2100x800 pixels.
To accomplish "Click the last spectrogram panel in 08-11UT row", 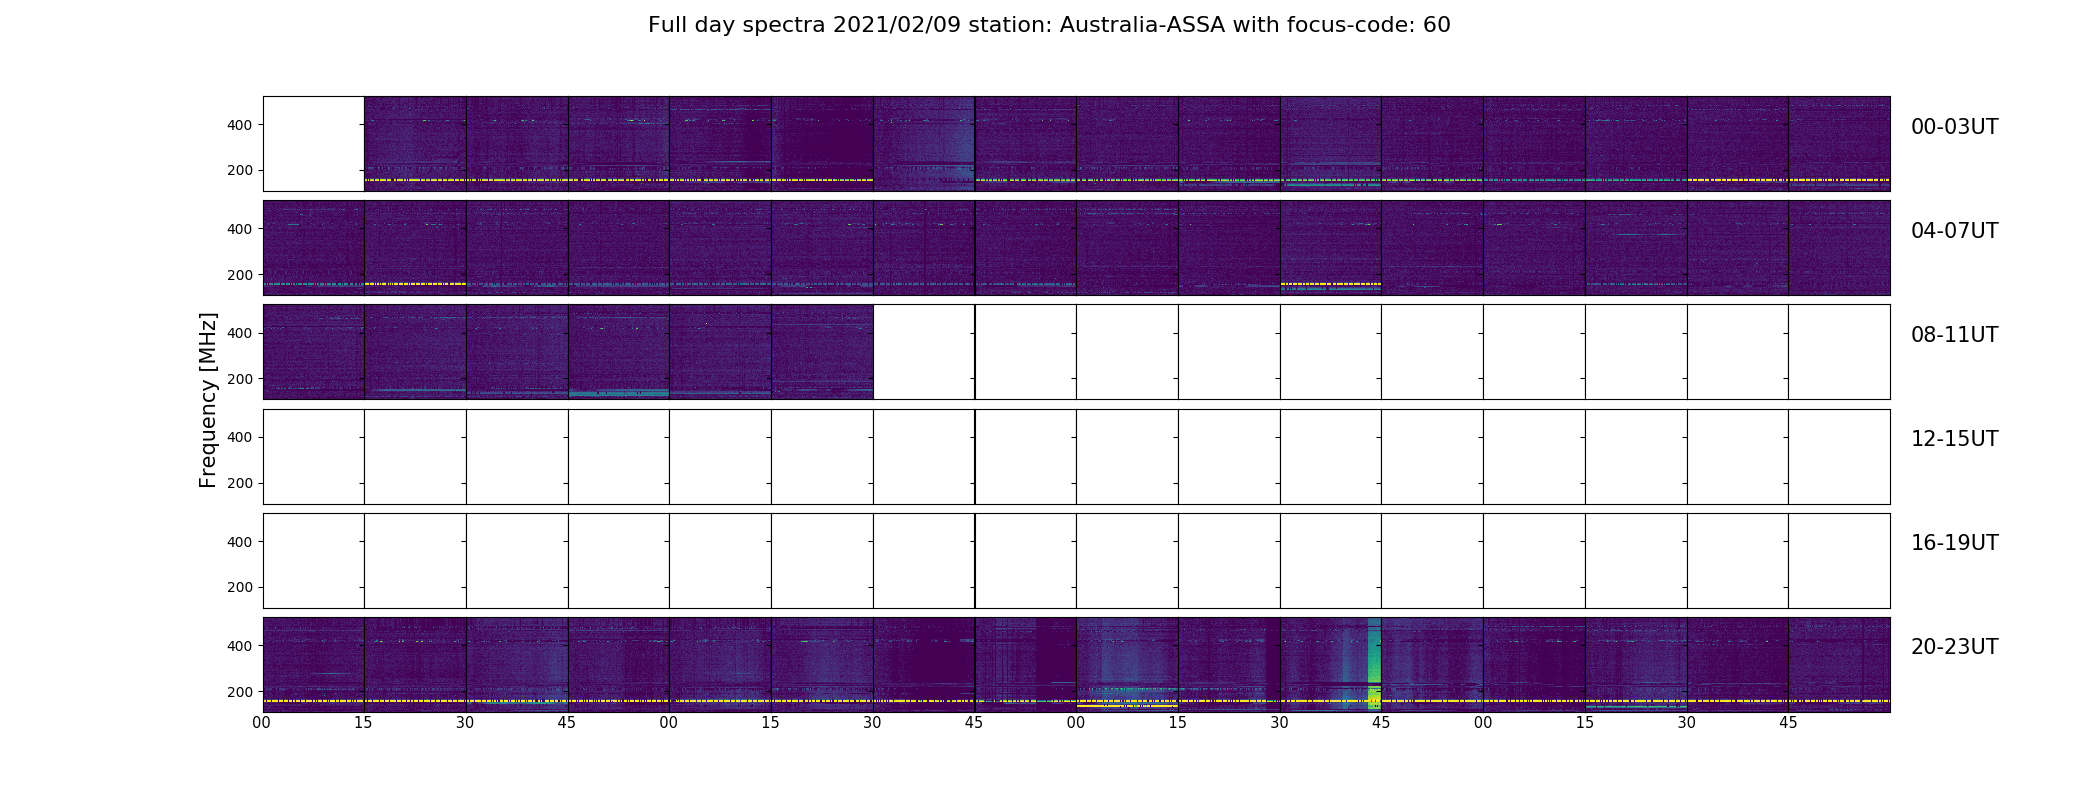I will (822, 352).
